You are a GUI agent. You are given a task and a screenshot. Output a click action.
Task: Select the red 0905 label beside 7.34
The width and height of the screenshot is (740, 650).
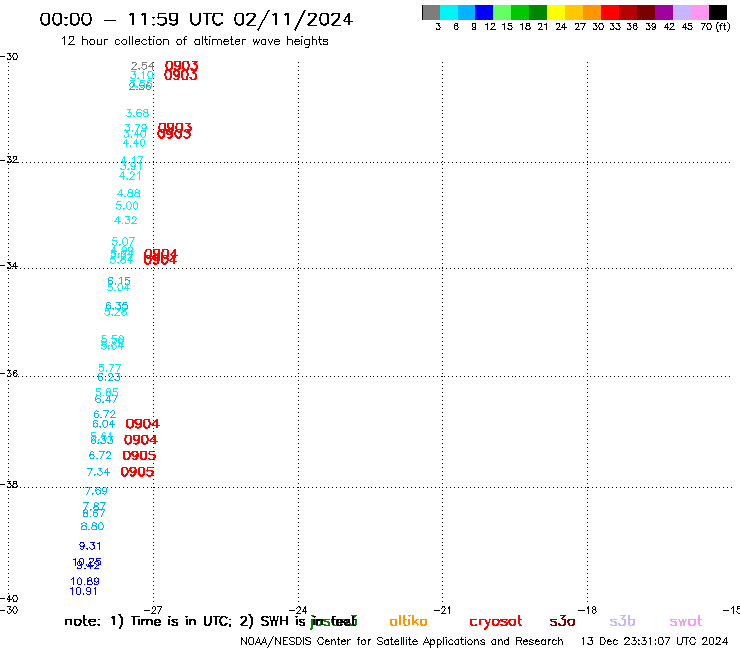click(137, 472)
